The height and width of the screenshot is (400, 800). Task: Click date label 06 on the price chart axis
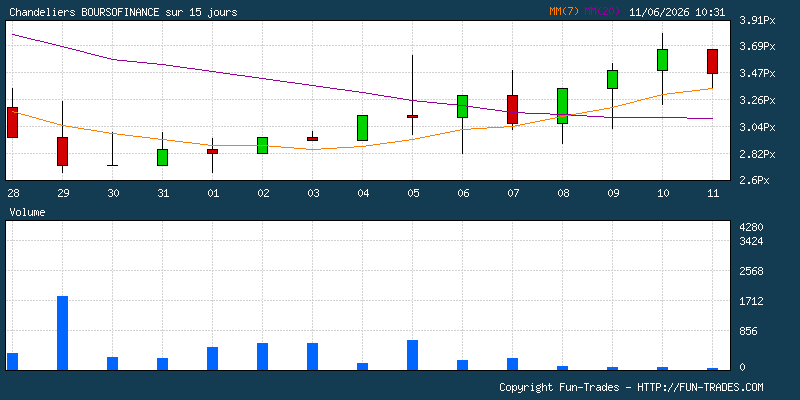[463, 193]
